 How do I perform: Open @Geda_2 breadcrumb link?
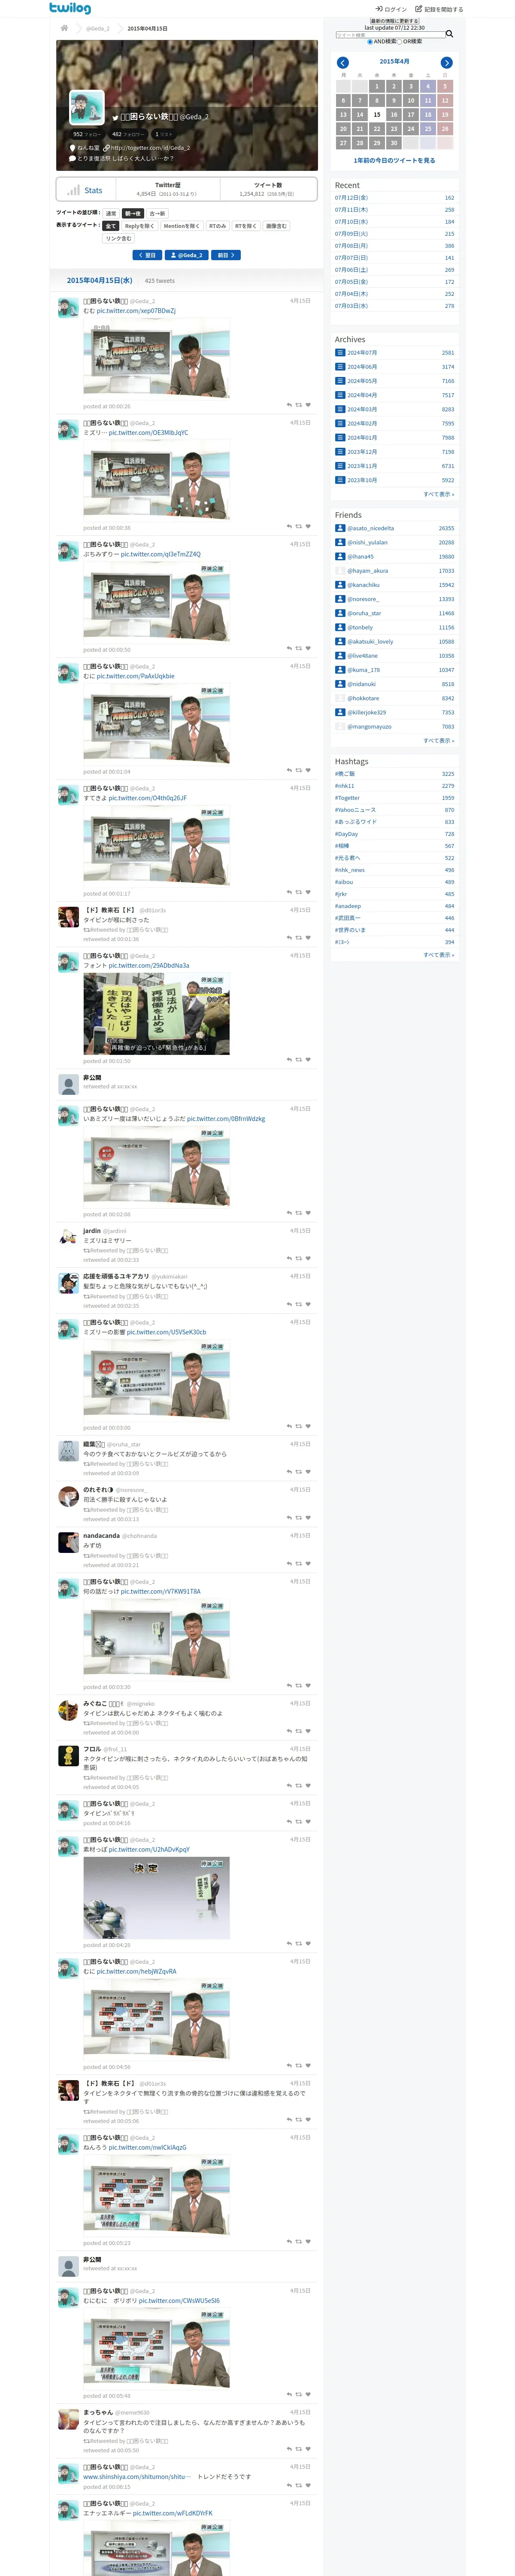[98, 28]
